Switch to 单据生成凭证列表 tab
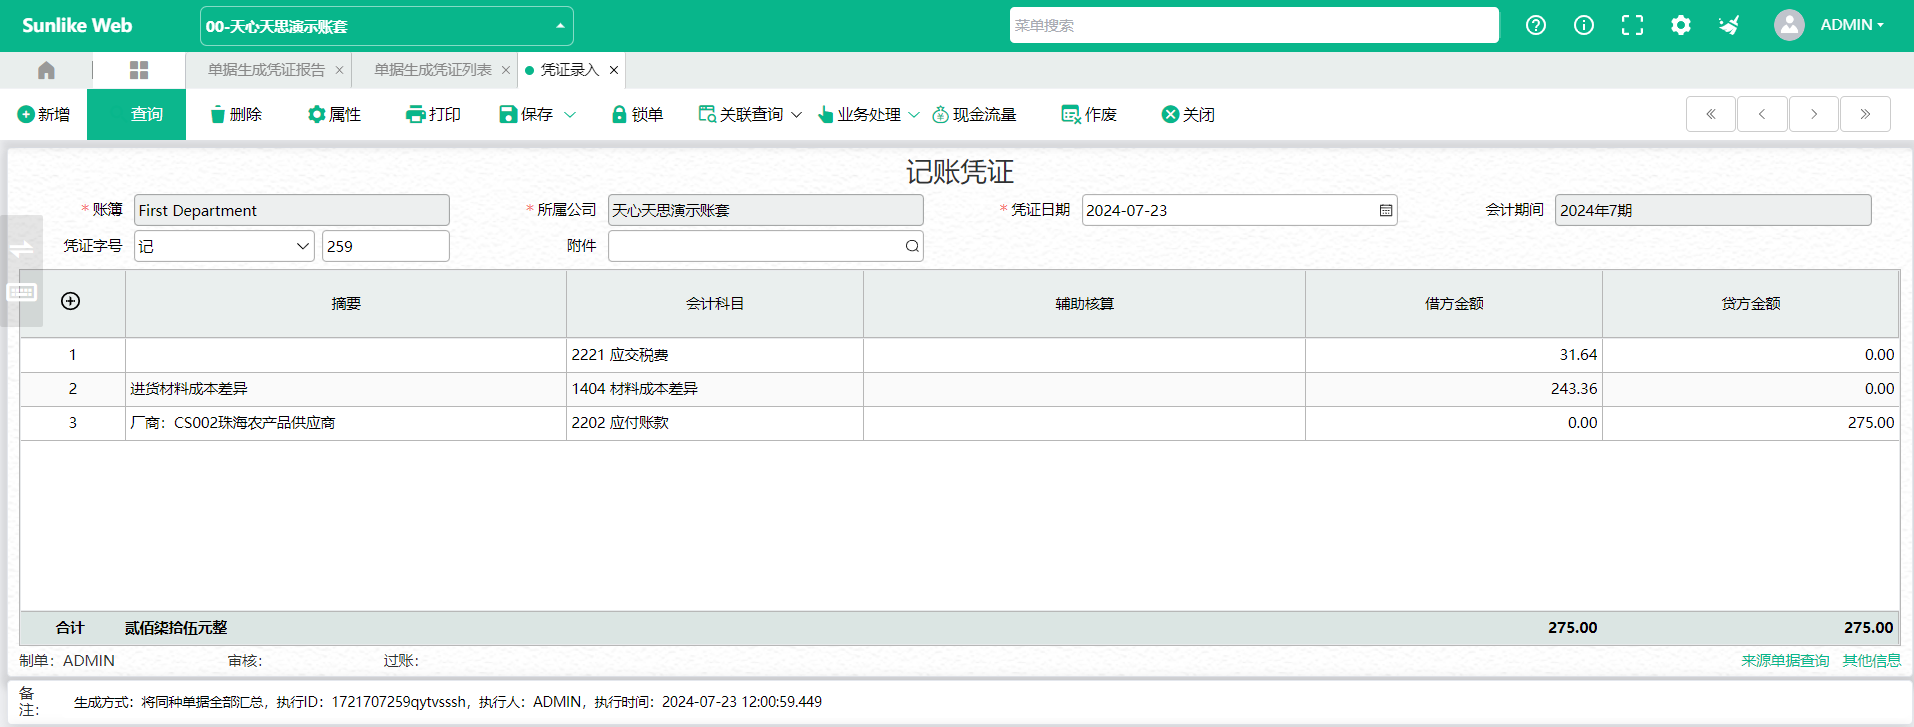 point(433,70)
